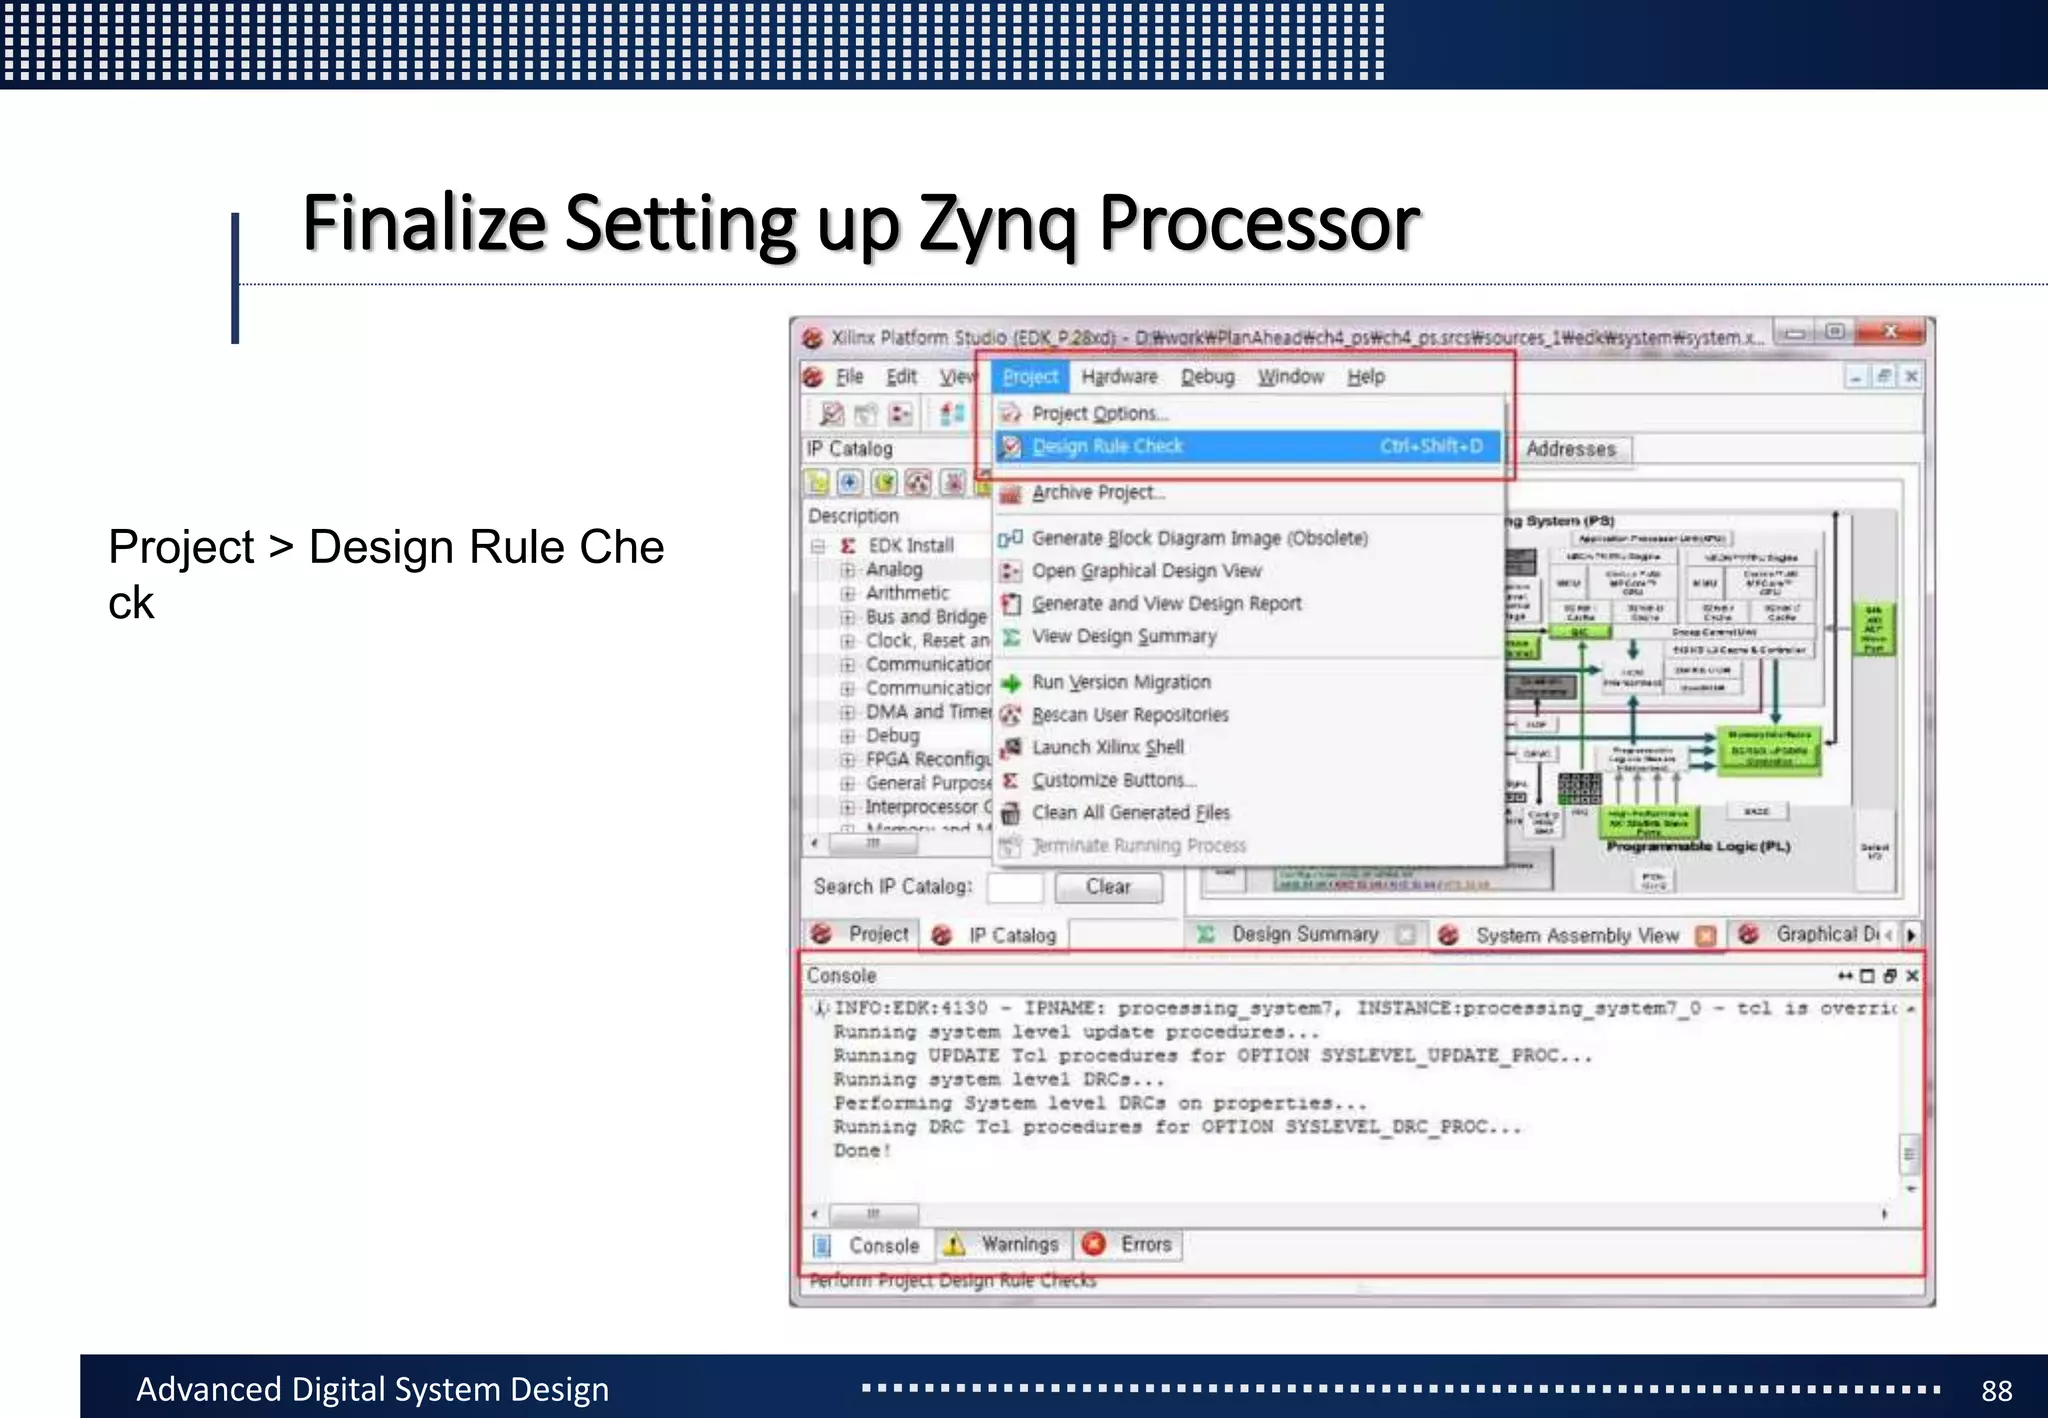Click the Clear search button

[x=1108, y=887]
